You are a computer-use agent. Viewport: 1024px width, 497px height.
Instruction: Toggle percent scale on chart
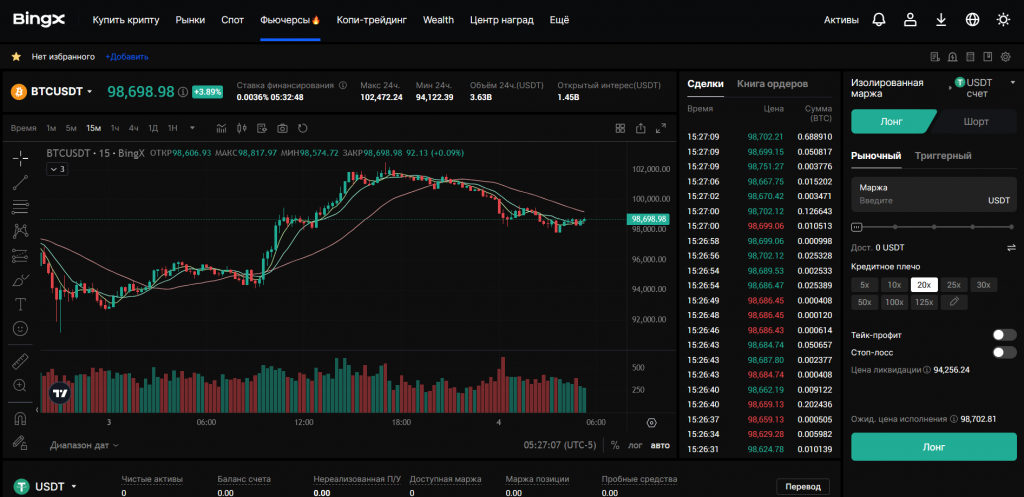615,445
